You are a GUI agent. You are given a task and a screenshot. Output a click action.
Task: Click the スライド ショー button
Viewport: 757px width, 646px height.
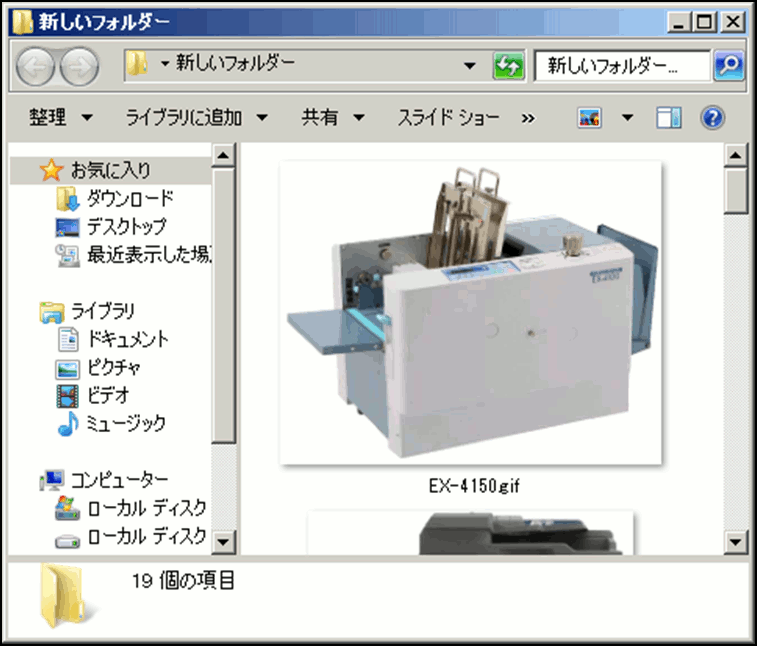point(449,118)
